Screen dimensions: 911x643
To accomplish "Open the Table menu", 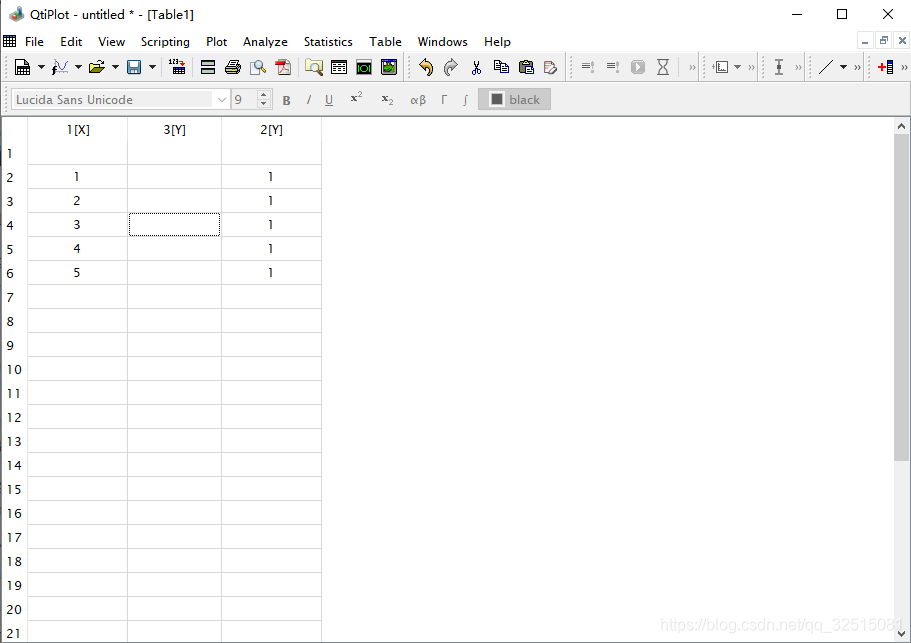I will click(385, 42).
